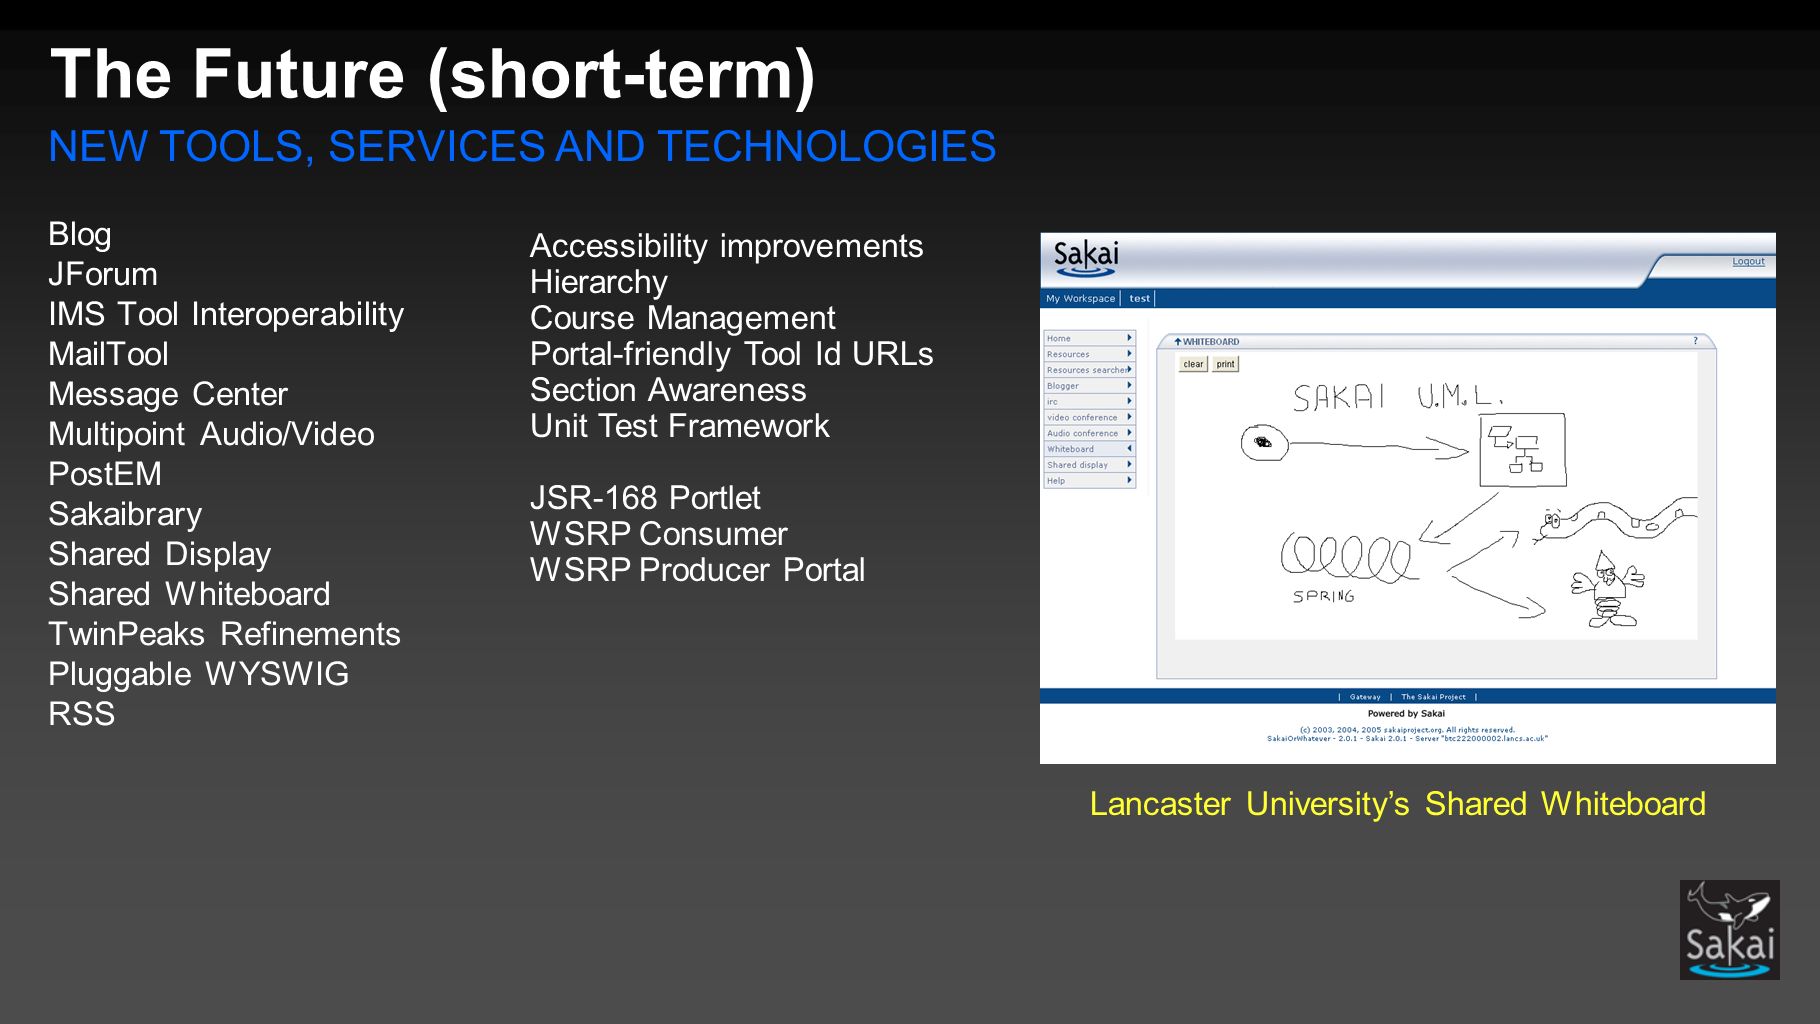Click the 'JSR-168 Portlet' line
This screenshot has height=1024, width=1820.
tap(645, 498)
